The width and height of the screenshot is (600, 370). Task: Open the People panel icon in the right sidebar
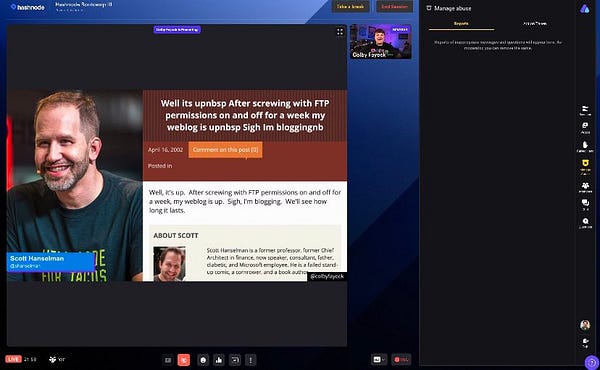pos(585,128)
